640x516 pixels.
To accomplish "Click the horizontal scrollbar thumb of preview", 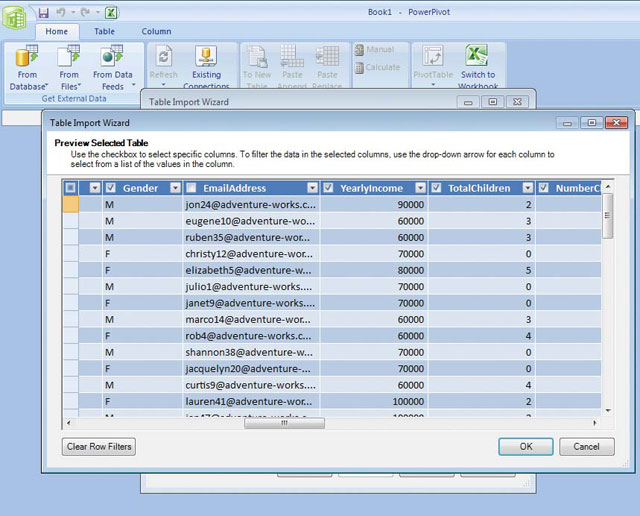I will pyautogui.click(x=284, y=423).
